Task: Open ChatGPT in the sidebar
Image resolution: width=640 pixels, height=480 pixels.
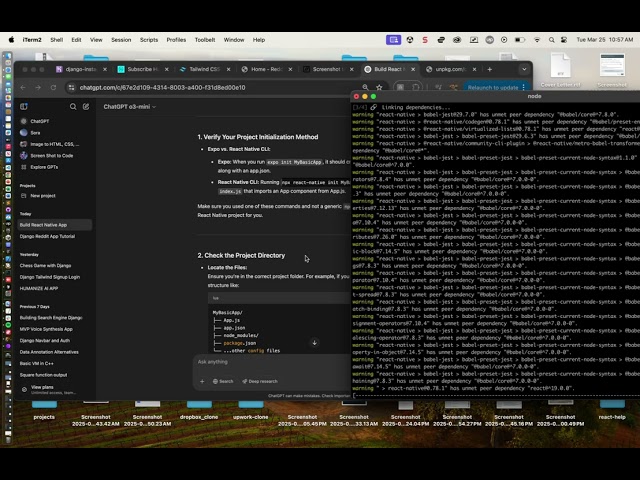Action: click(x=40, y=121)
